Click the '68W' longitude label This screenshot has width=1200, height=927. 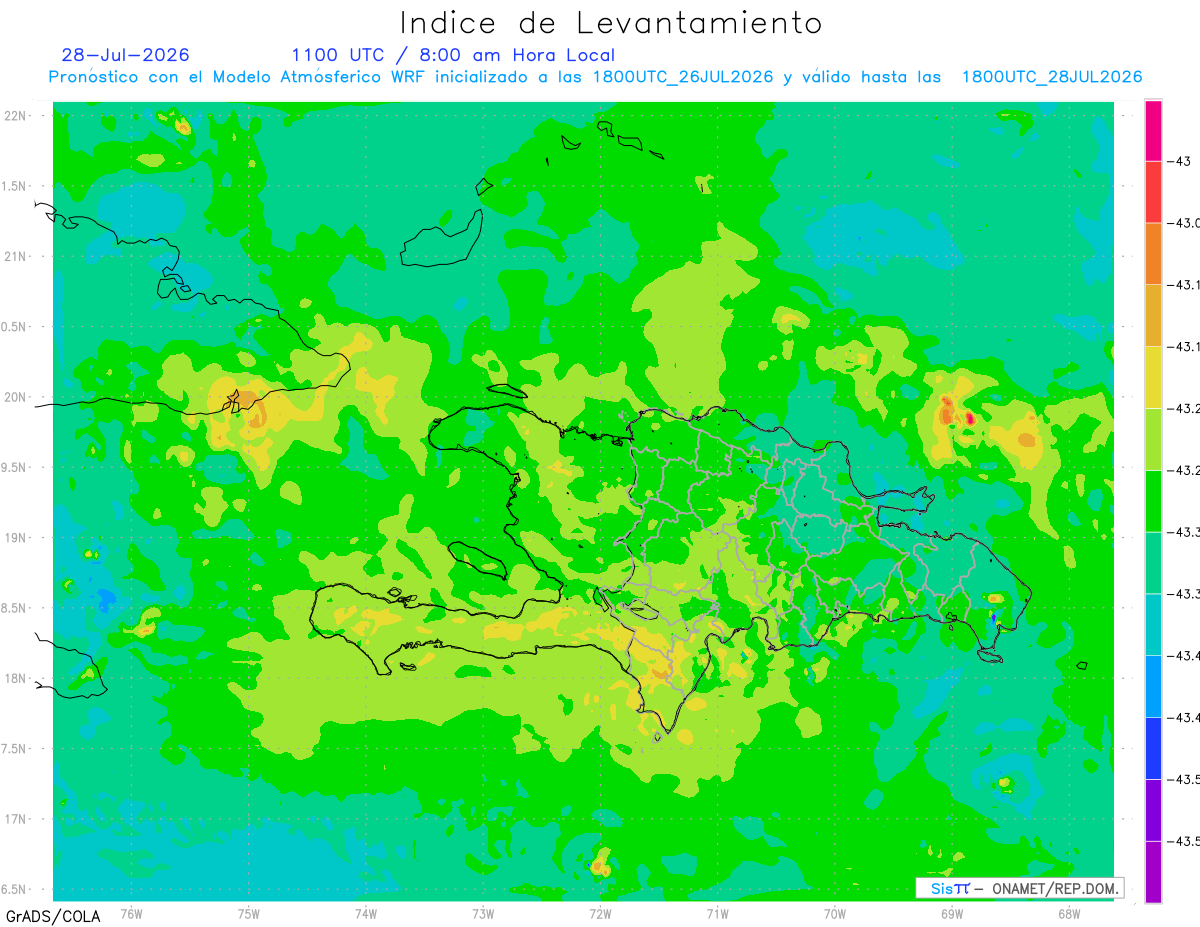click(x=1069, y=914)
